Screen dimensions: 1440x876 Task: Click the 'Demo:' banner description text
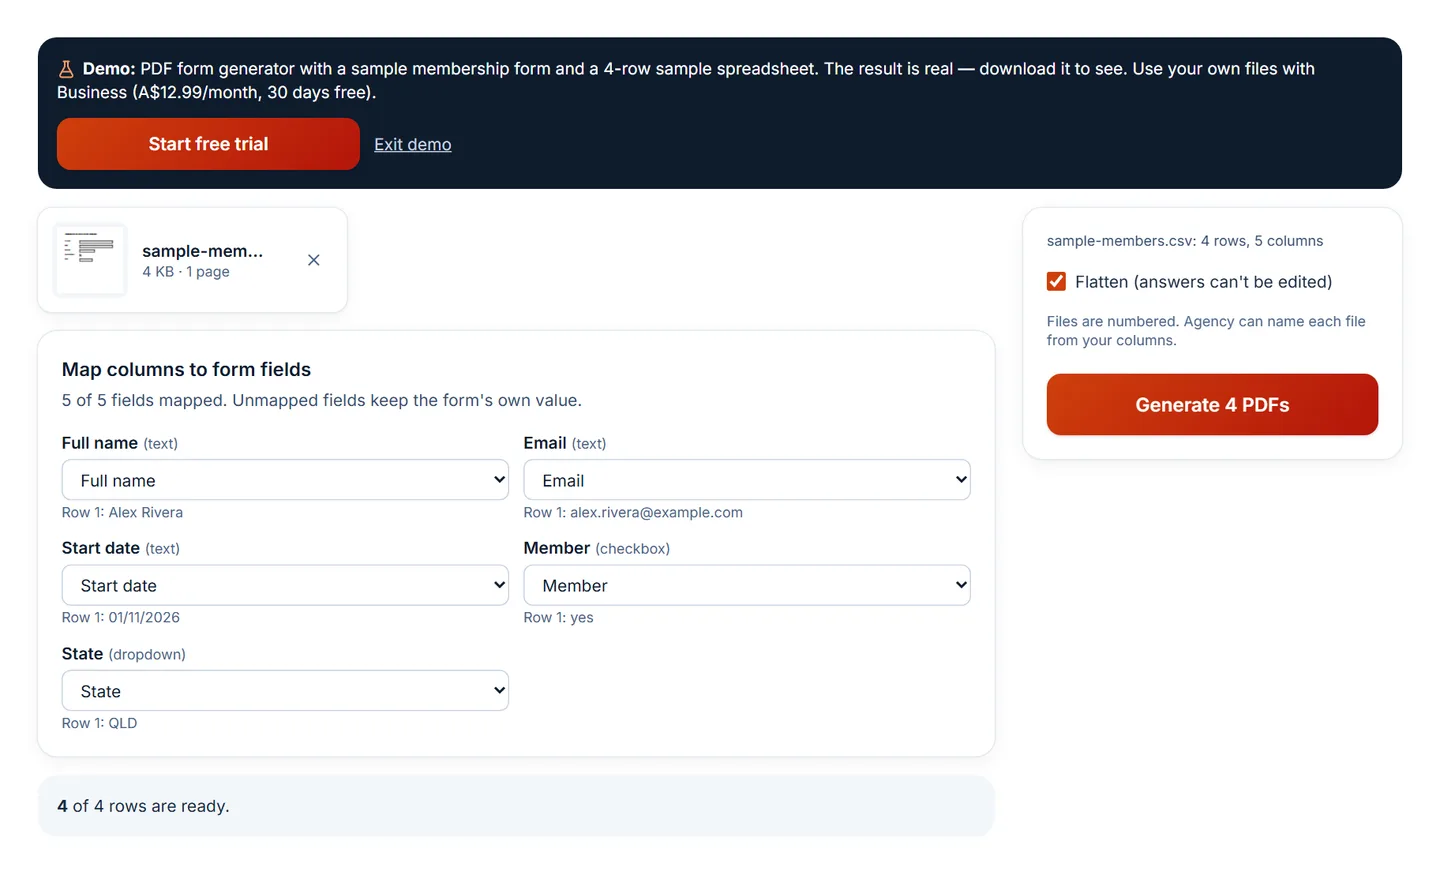point(686,80)
